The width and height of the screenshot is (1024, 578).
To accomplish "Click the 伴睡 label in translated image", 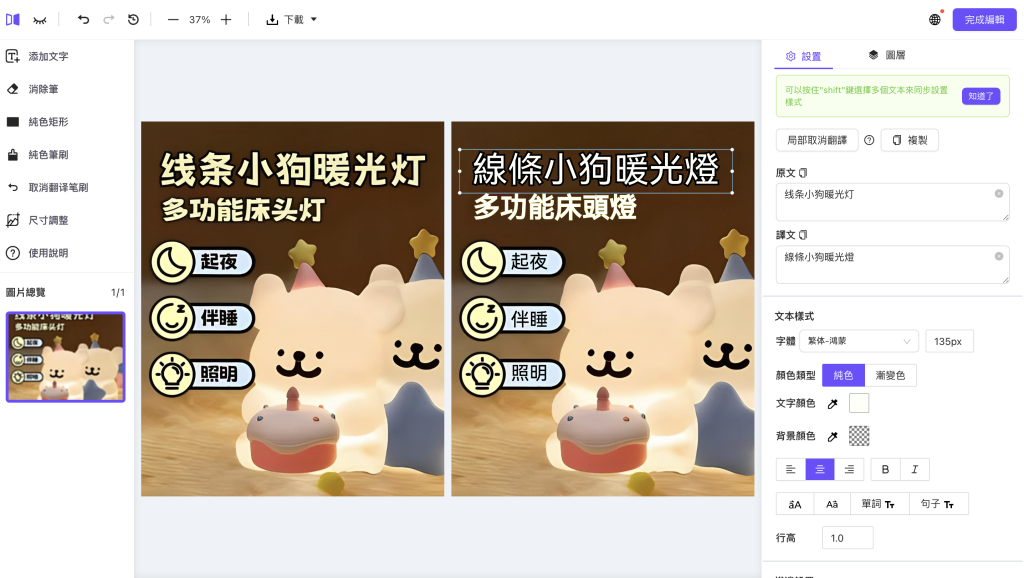I will (529, 319).
